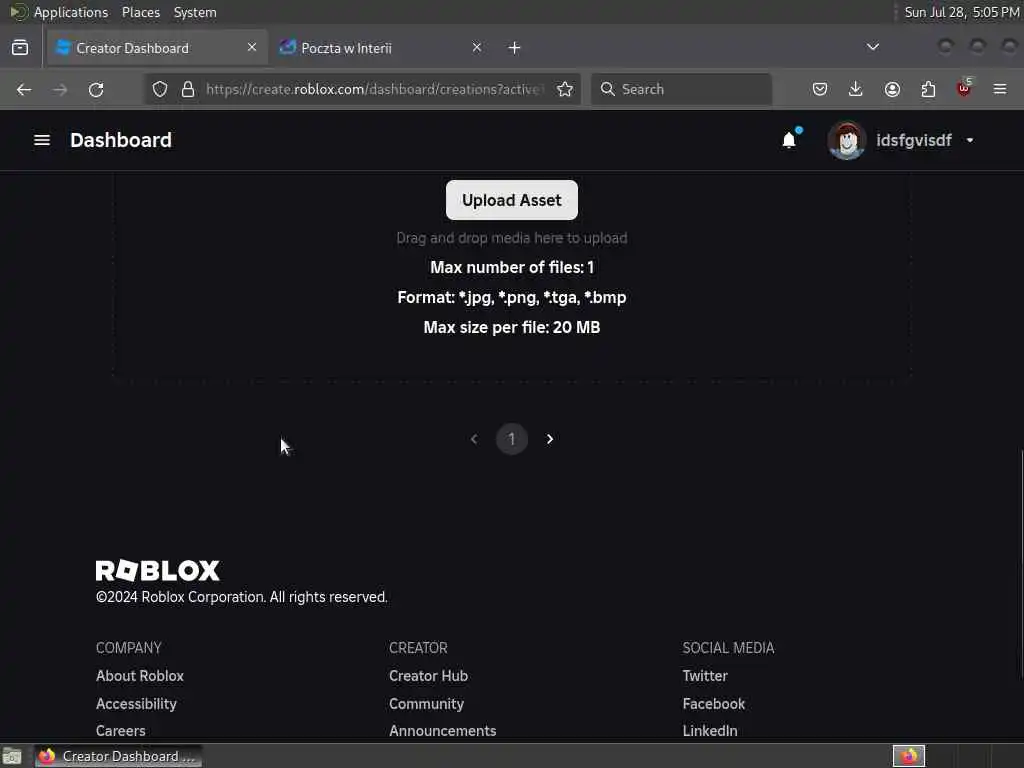Open notifications bell
This screenshot has height=768, width=1024.
[789, 140]
